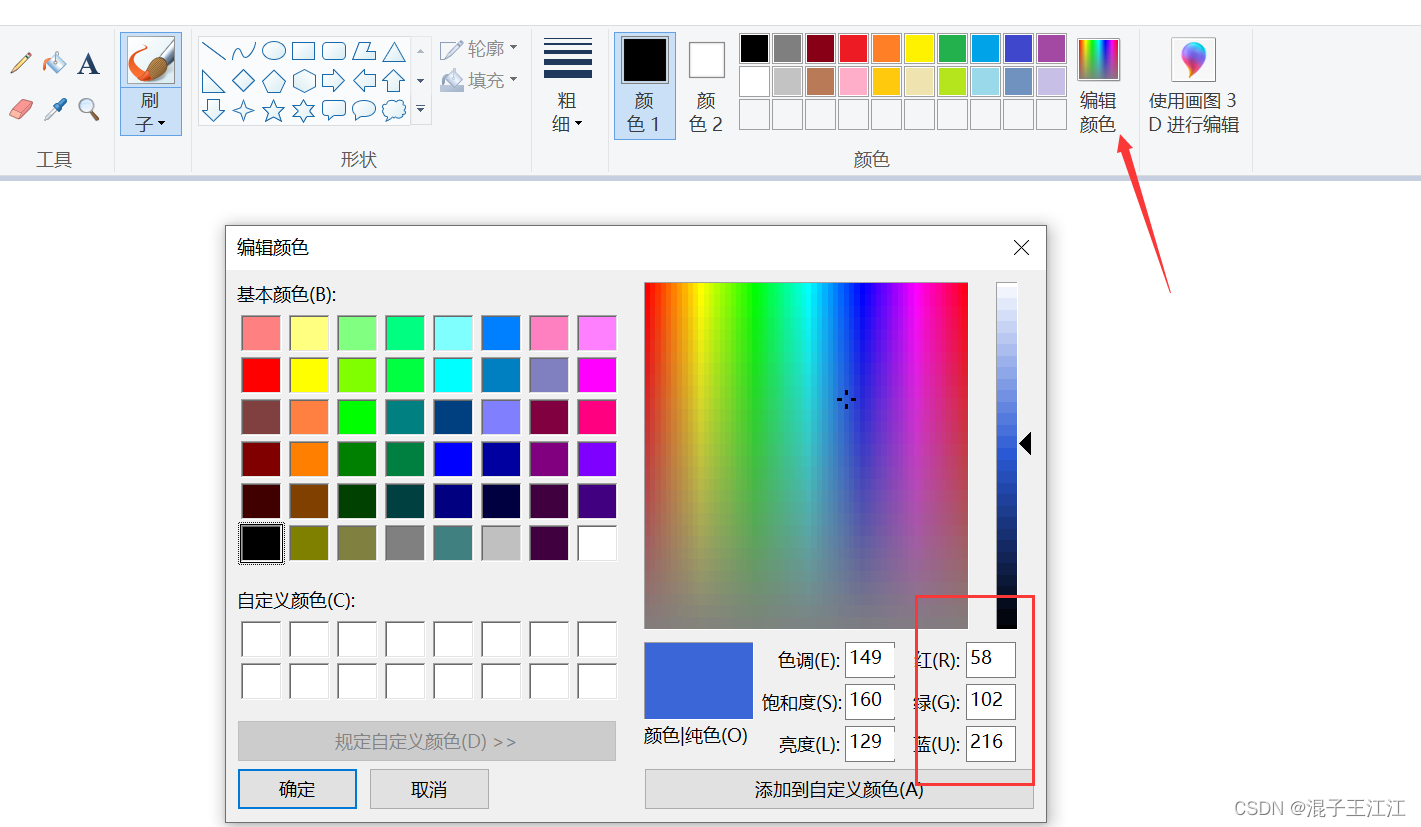Choose the four-point star shape

(243, 110)
